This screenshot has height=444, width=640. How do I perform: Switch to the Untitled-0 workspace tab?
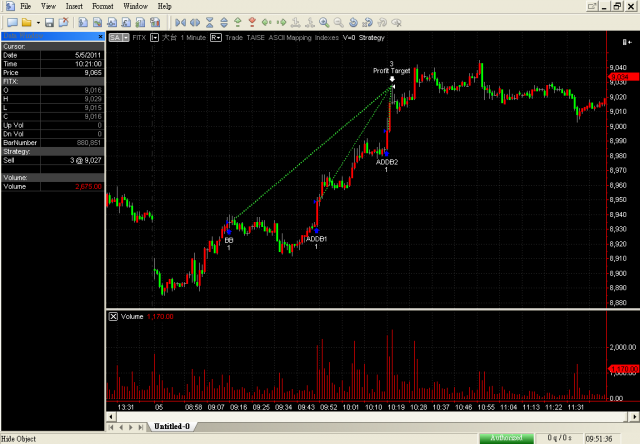(x=172, y=426)
